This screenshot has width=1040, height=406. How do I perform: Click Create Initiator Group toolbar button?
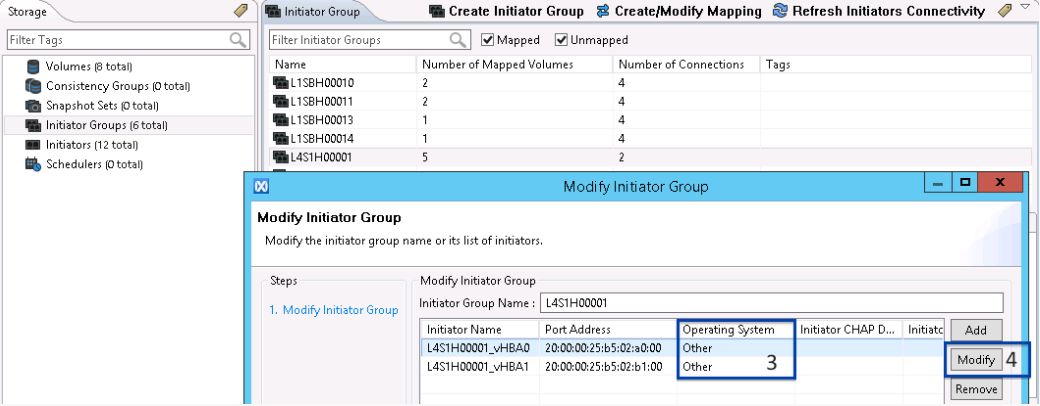pyautogui.click(x=505, y=11)
